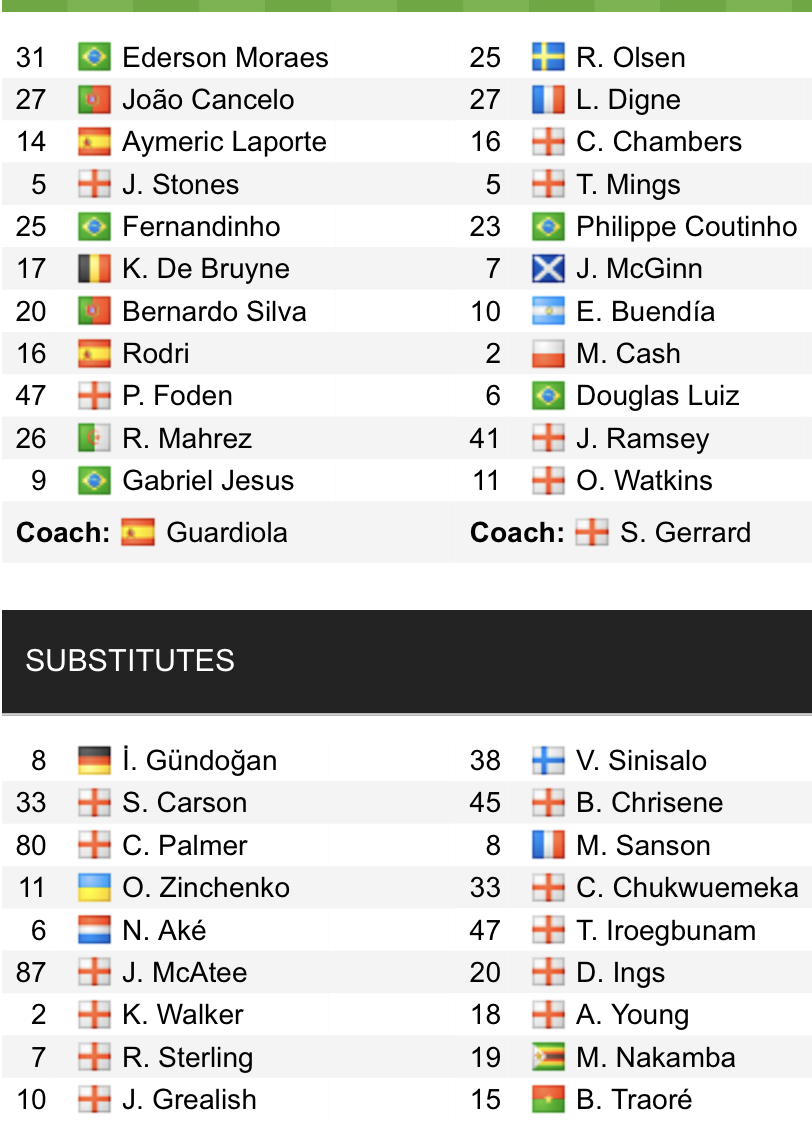Click the Argentina flag beside E. Buendía
This screenshot has height=1139, width=812.
tap(548, 311)
